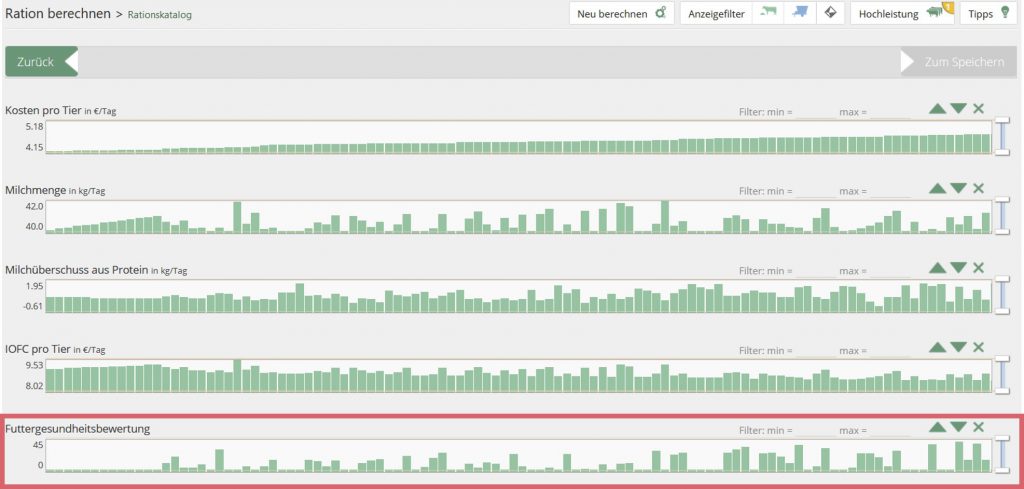The width and height of the screenshot is (1024, 489).
Task: Sort Milchmenge descending with down triangle
Action: click(958, 188)
